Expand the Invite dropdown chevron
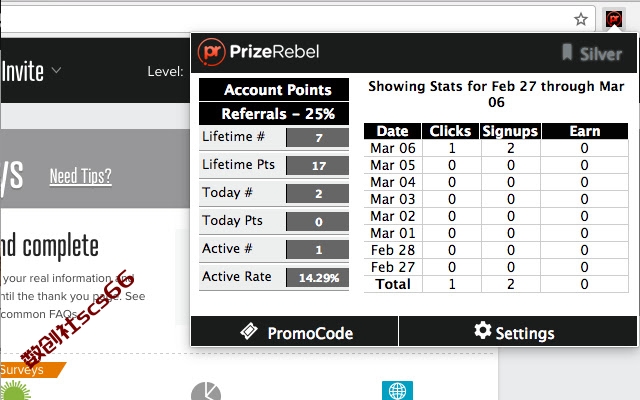This screenshot has height=400, width=640. click(56, 70)
